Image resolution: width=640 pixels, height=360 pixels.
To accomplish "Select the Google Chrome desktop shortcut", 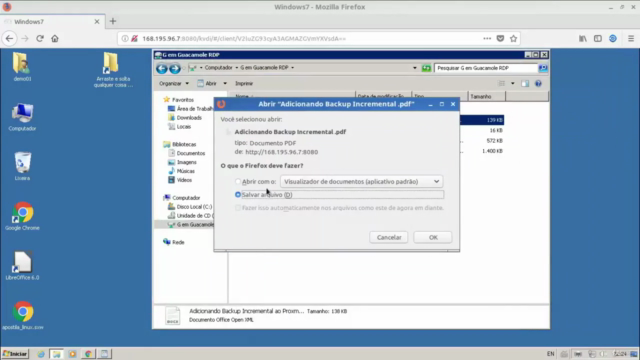I will (22, 216).
